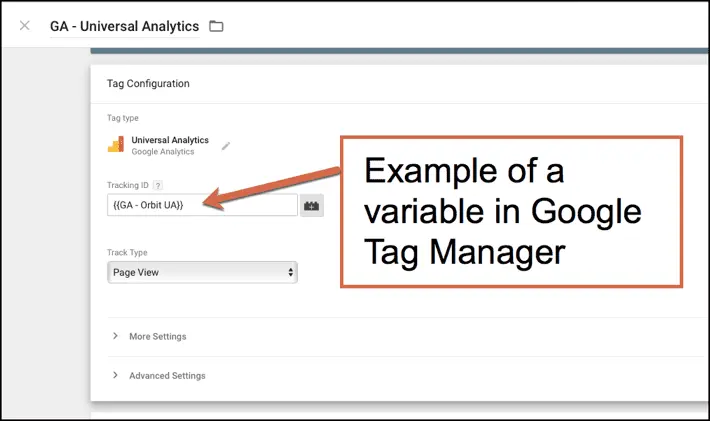Click the Track Type dropdown arrows
The width and height of the screenshot is (710, 421).
(290, 272)
